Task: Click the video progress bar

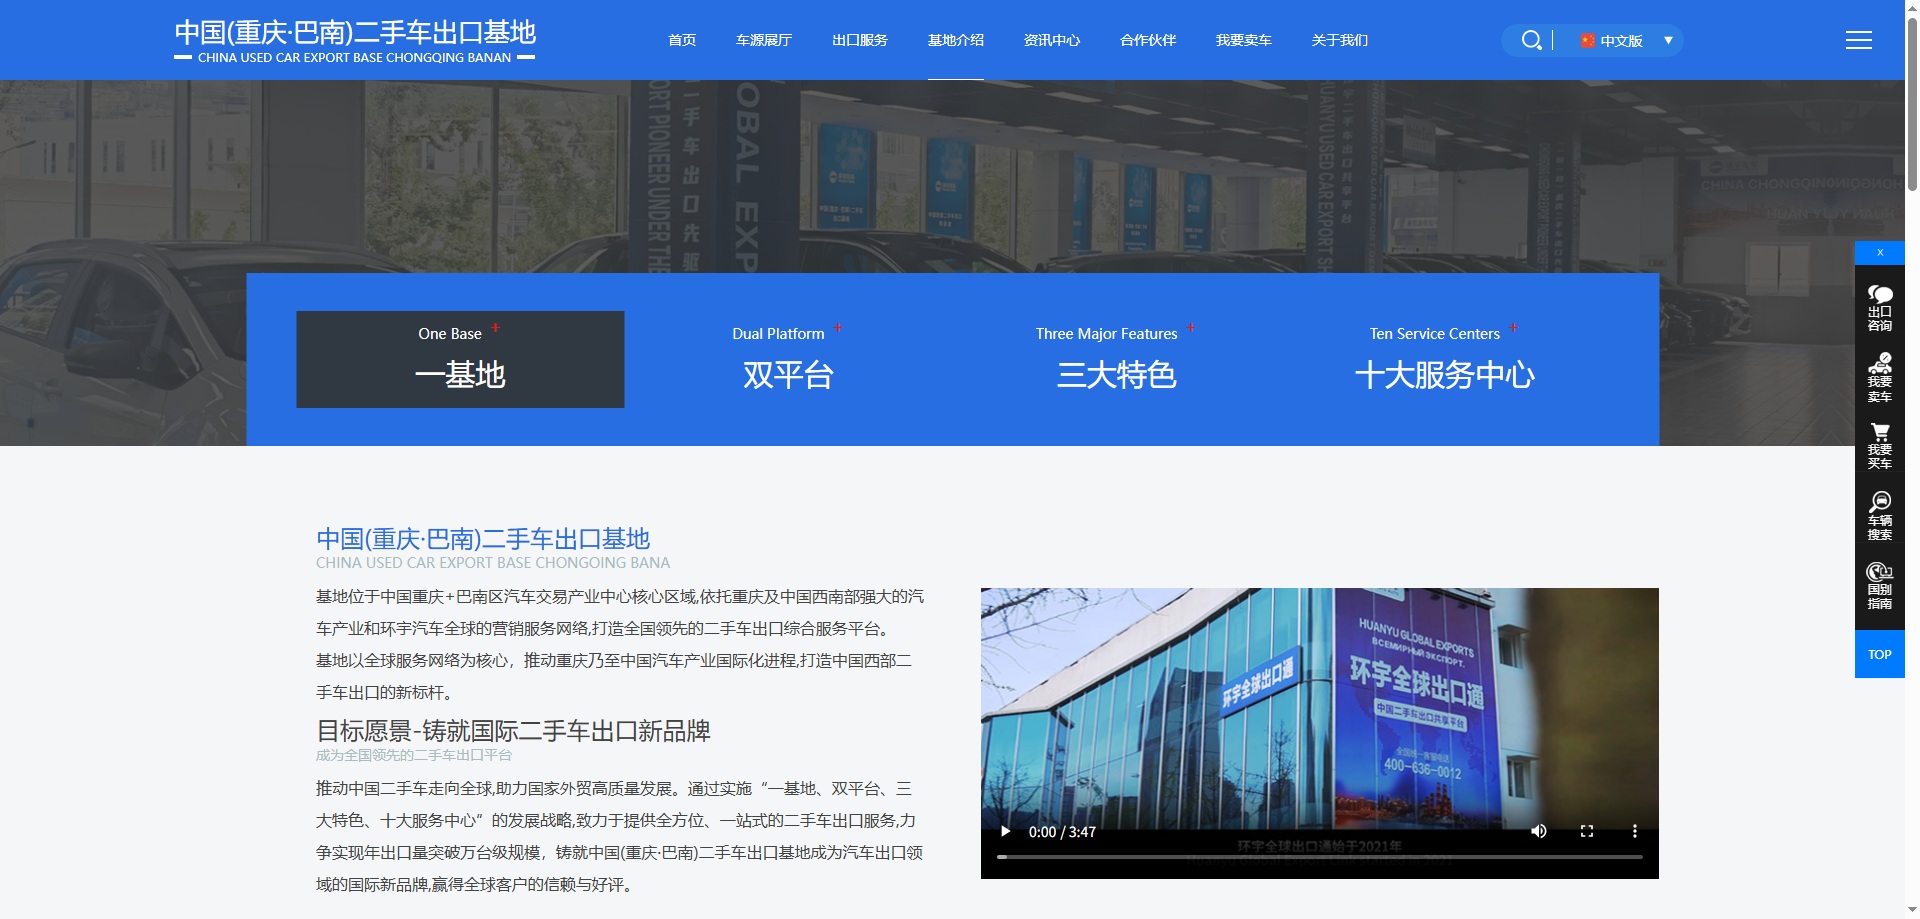Action: [x=1320, y=857]
